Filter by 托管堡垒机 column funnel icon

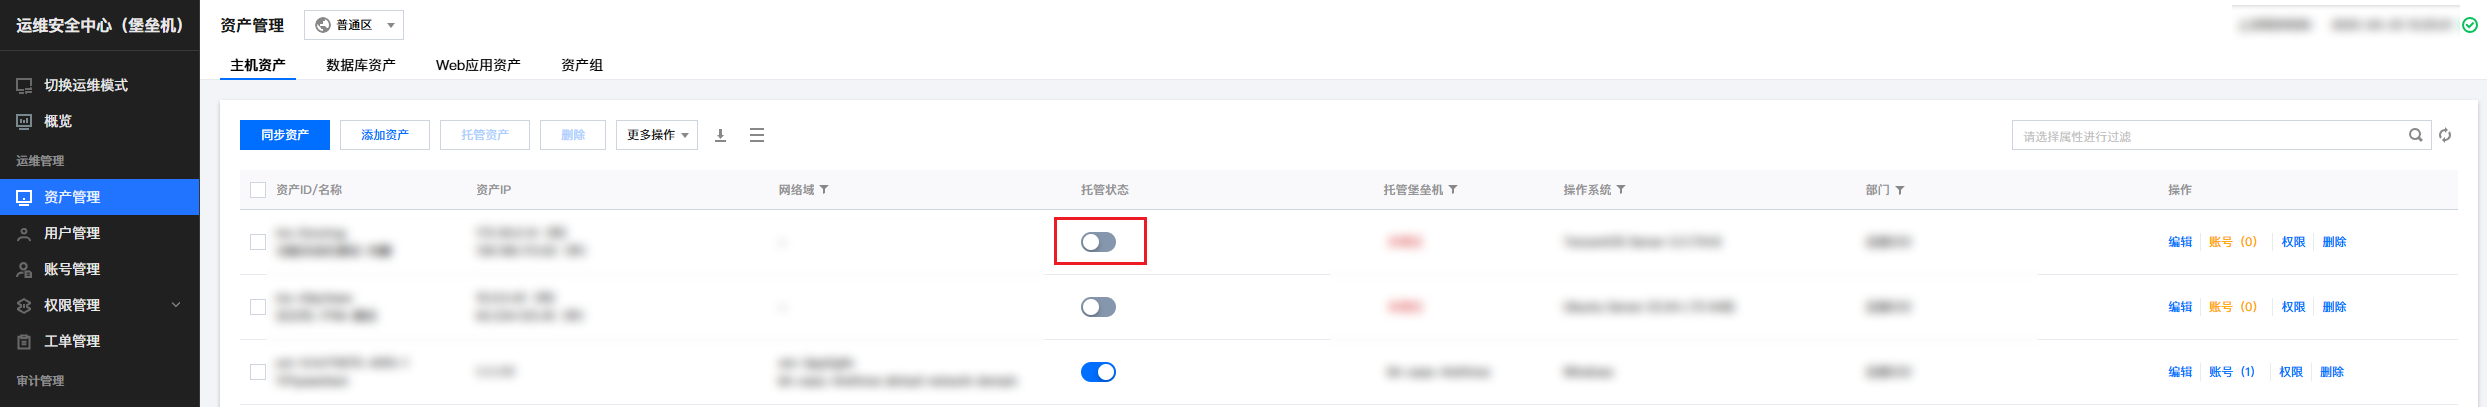pos(1453,190)
